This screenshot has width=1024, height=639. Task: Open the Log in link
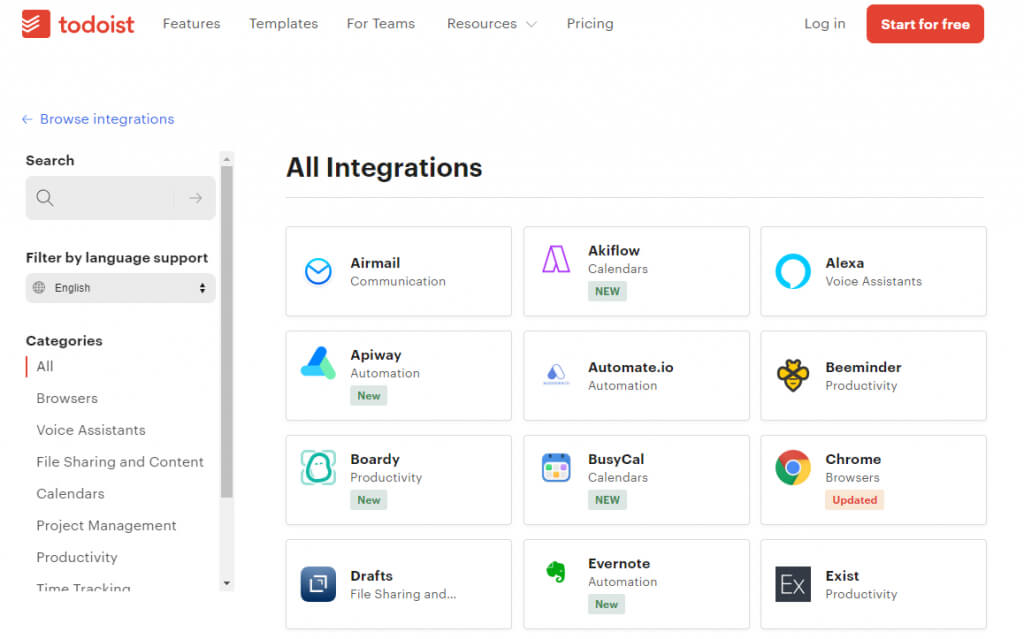(824, 24)
